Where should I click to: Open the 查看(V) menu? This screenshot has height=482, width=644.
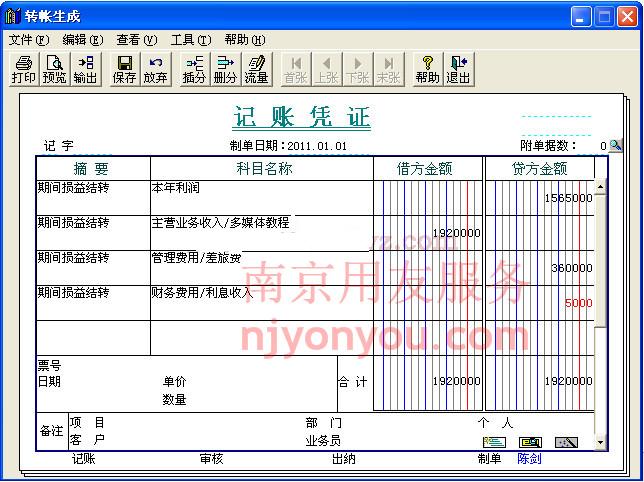click(x=136, y=40)
